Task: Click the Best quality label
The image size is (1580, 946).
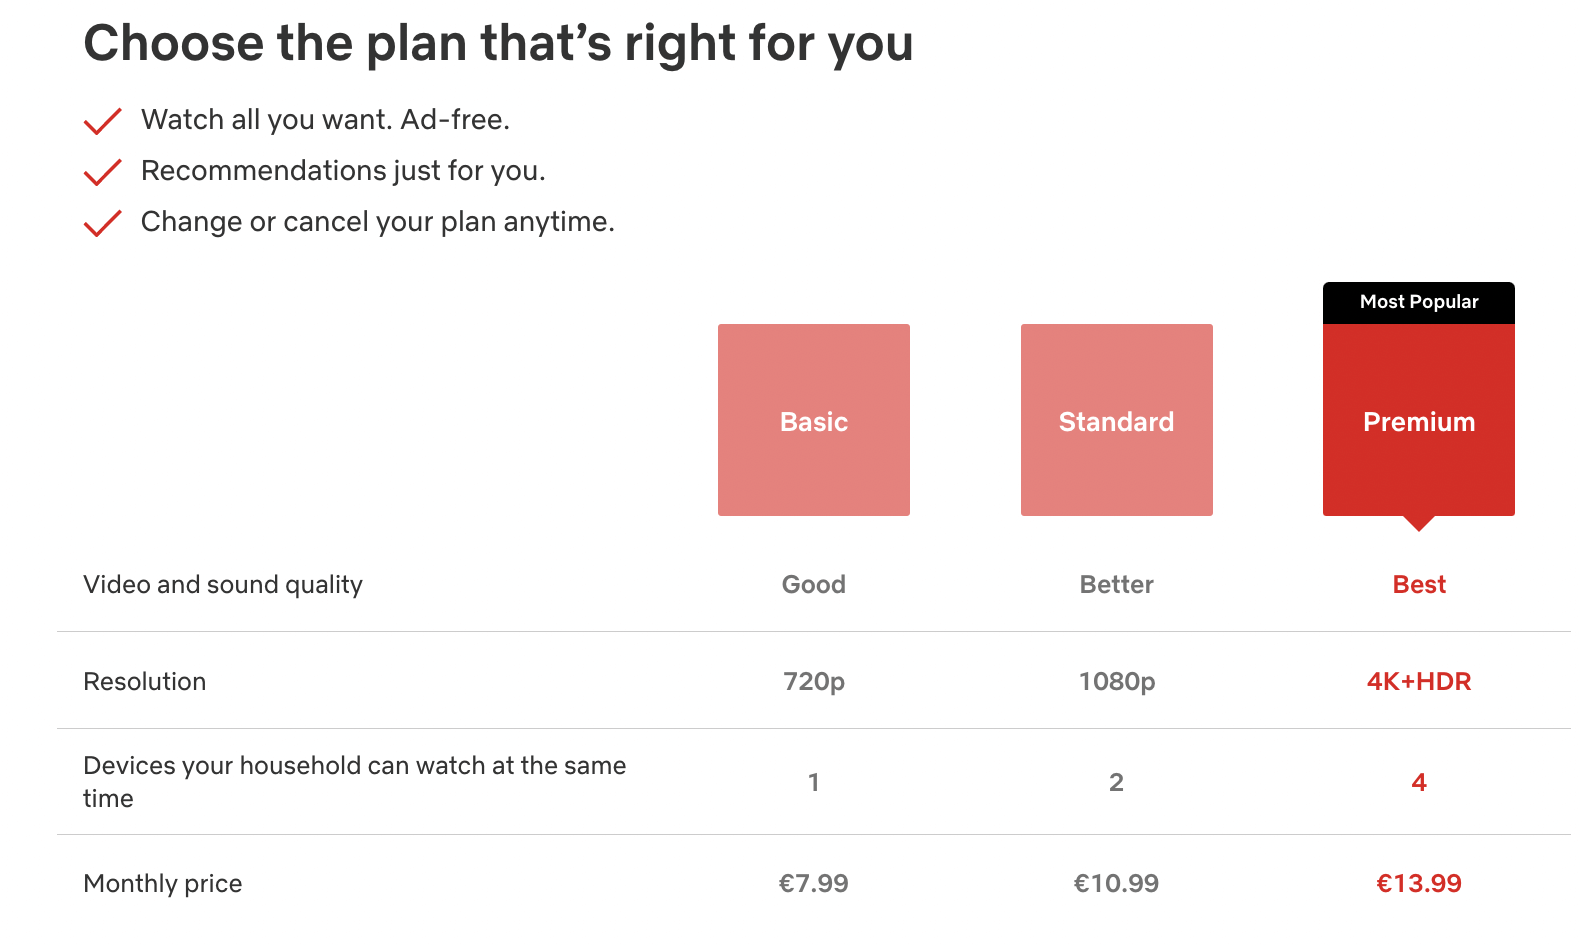Action: tap(1418, 584)
